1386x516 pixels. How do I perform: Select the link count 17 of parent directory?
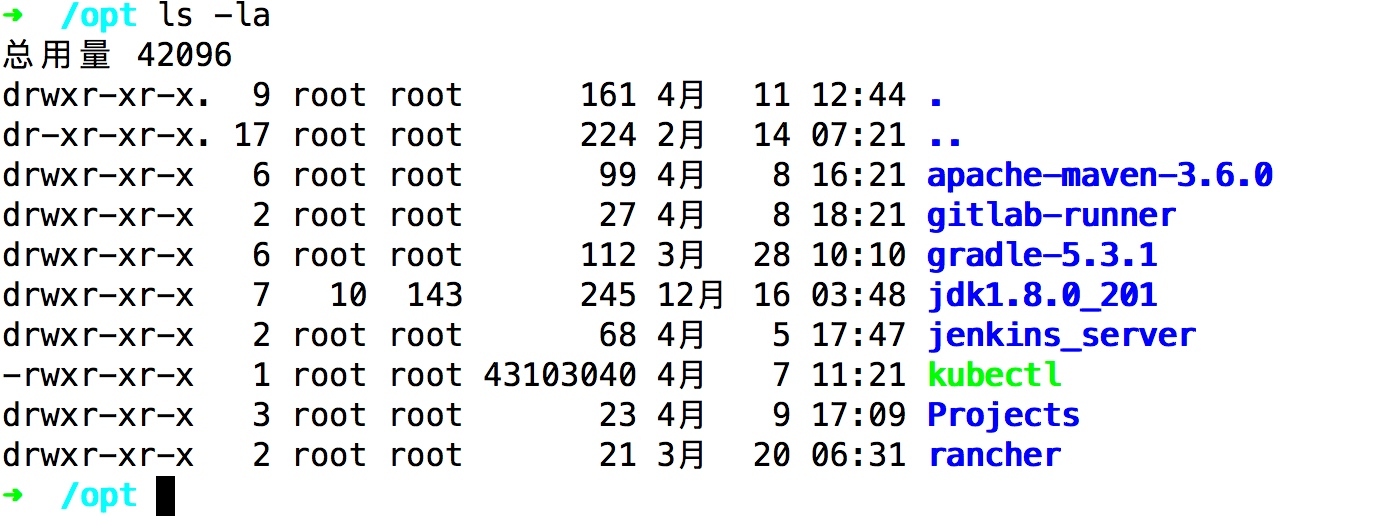(252, 135)
